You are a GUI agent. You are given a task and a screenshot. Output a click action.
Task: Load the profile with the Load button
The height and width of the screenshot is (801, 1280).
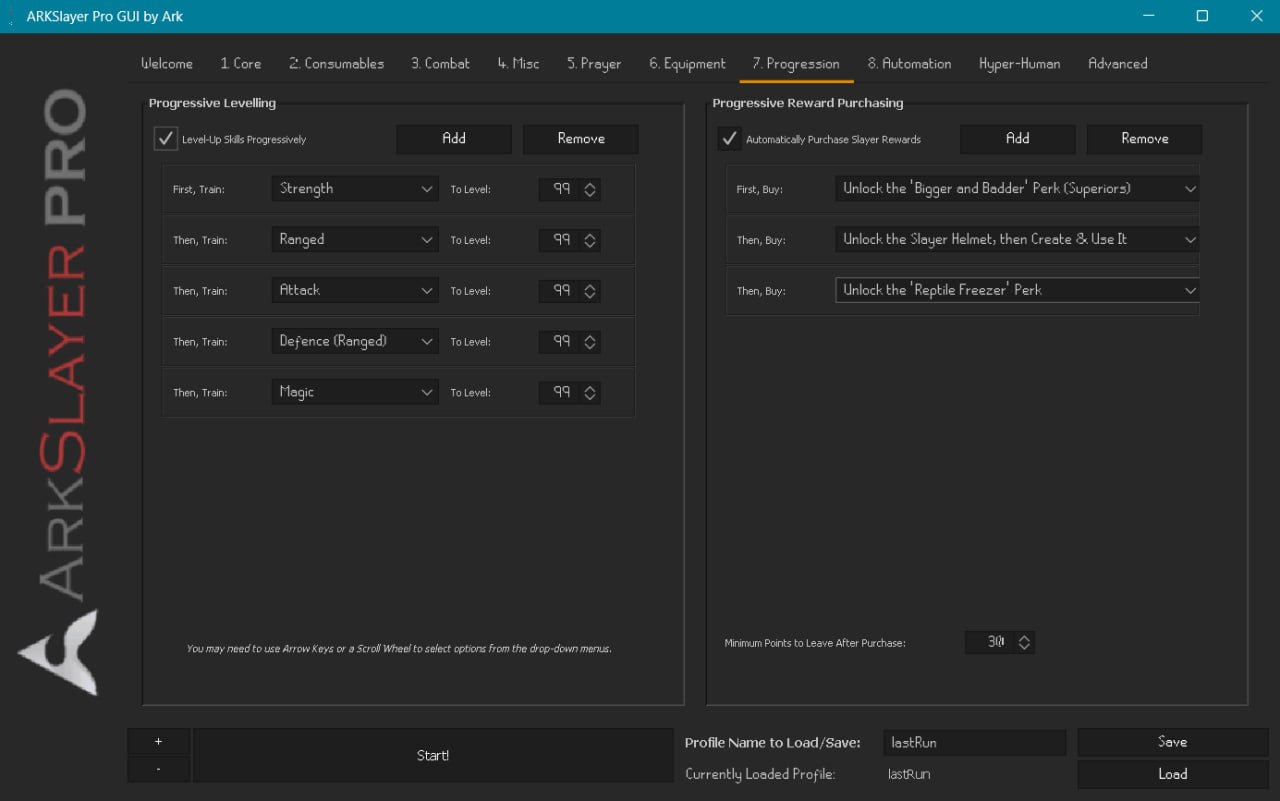pos(1173,774)
